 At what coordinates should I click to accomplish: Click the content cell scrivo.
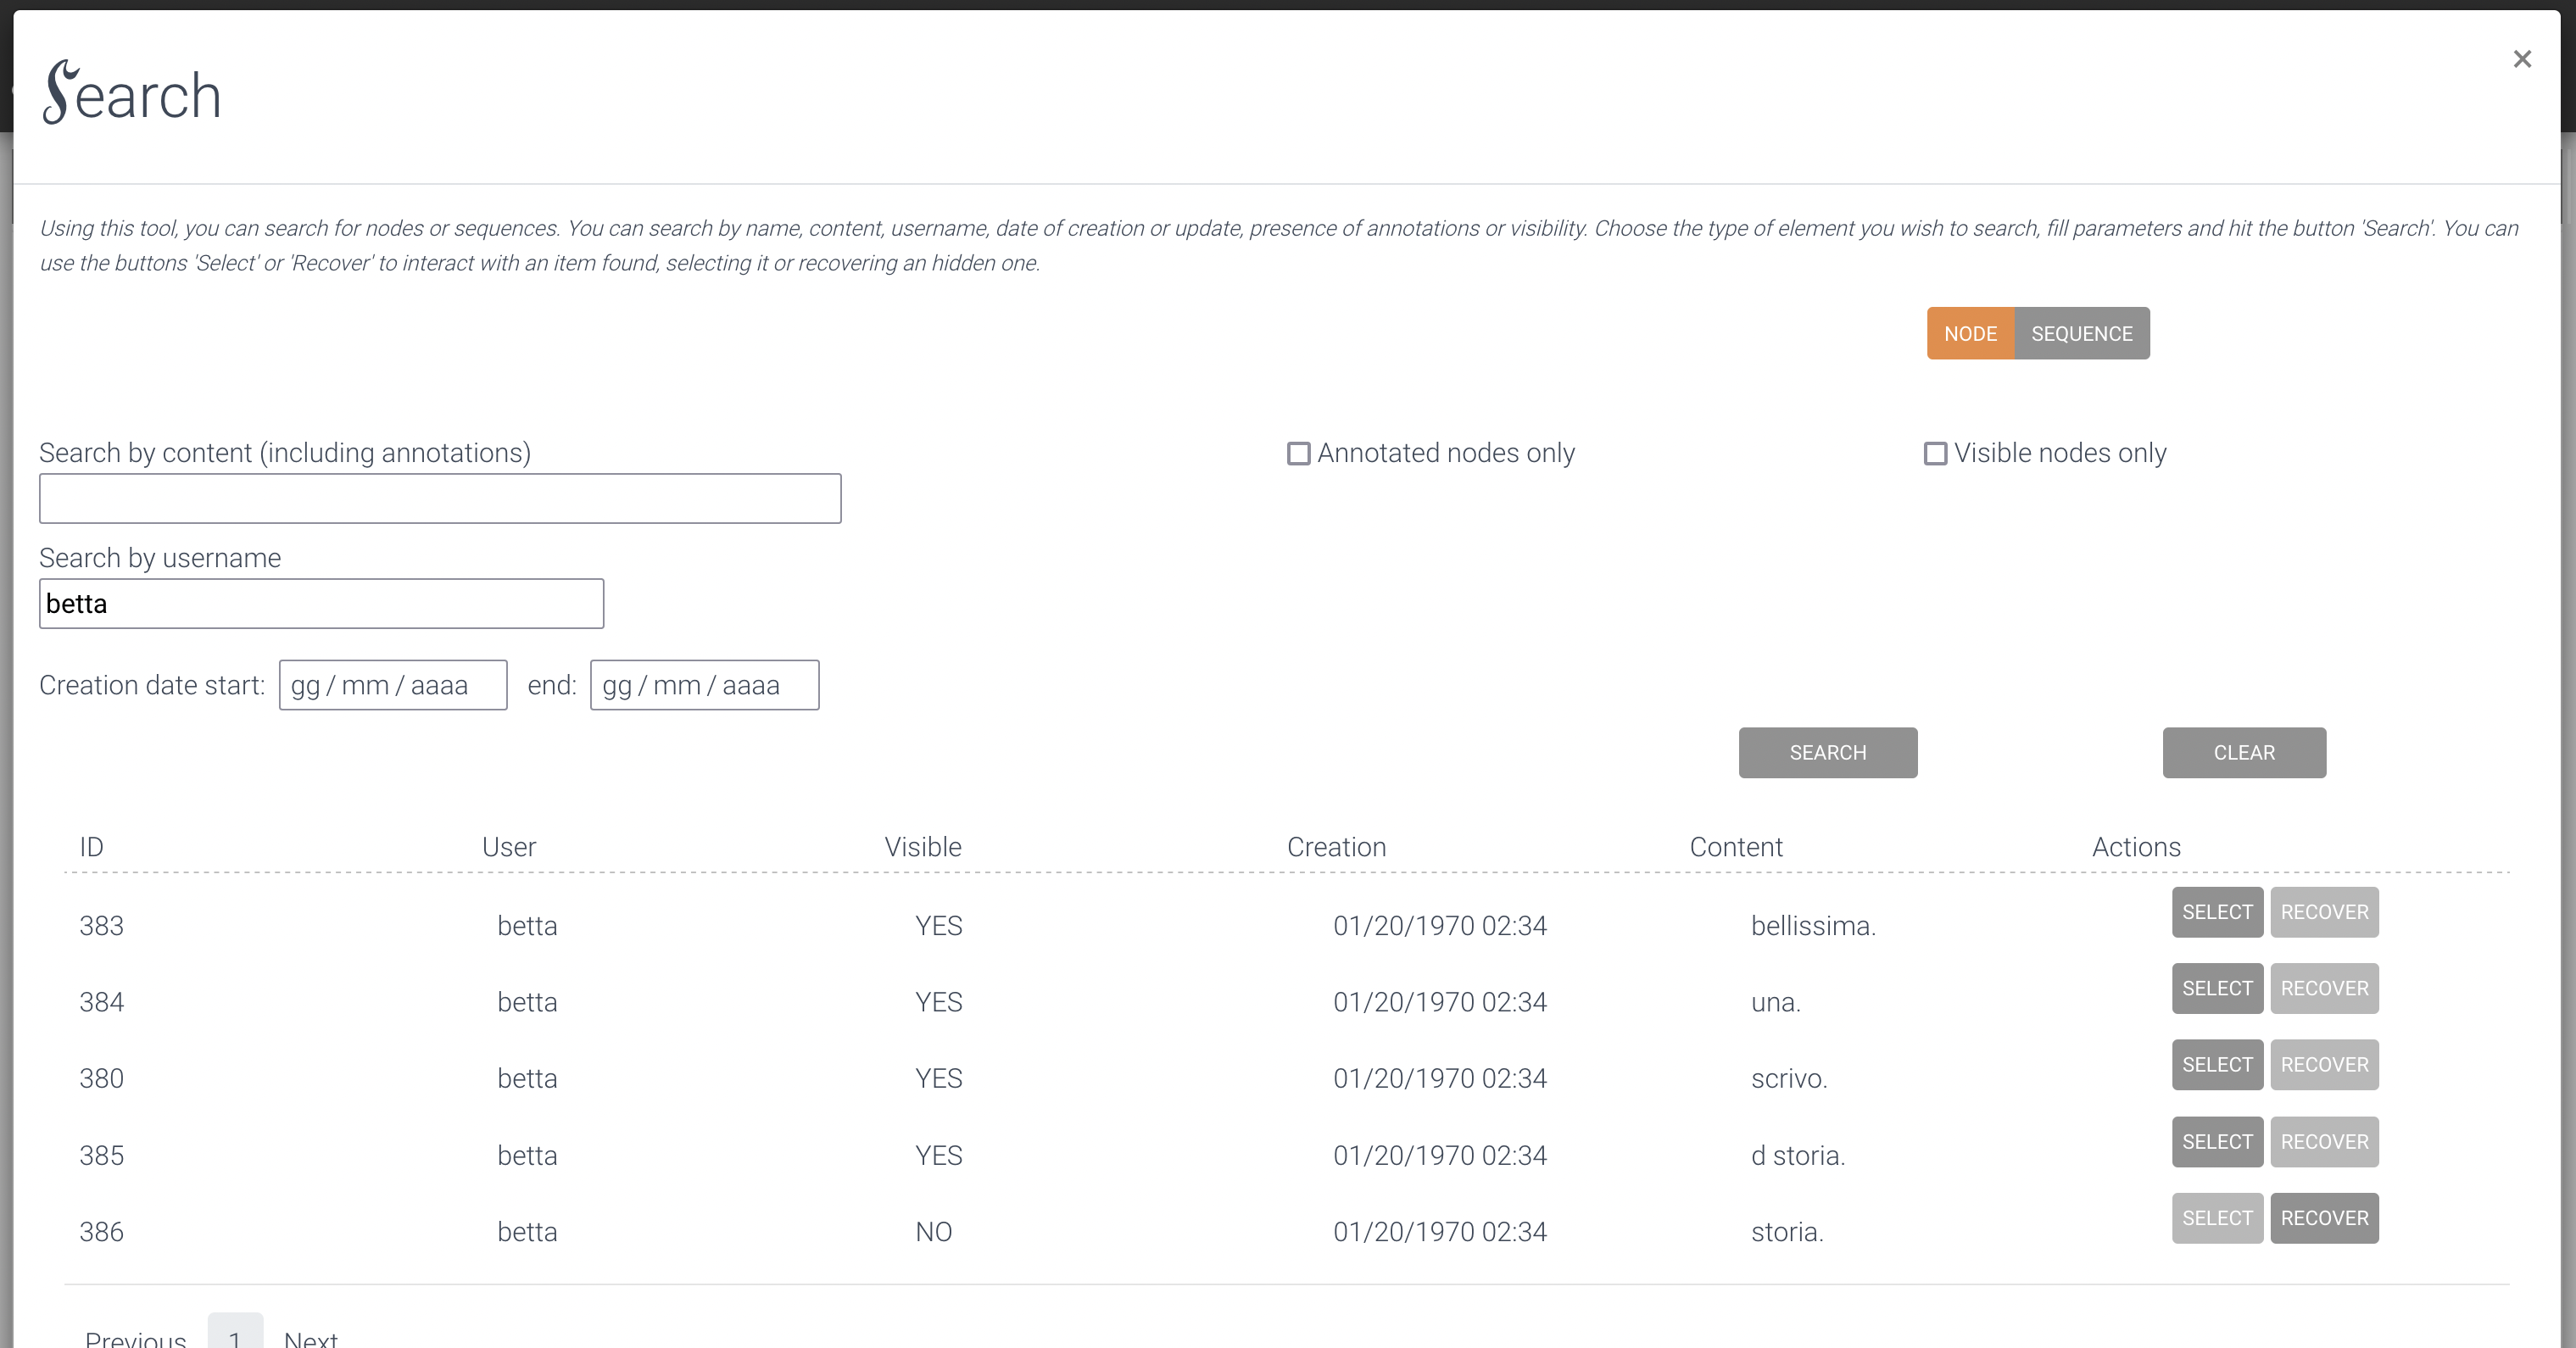point(1788,1079)
